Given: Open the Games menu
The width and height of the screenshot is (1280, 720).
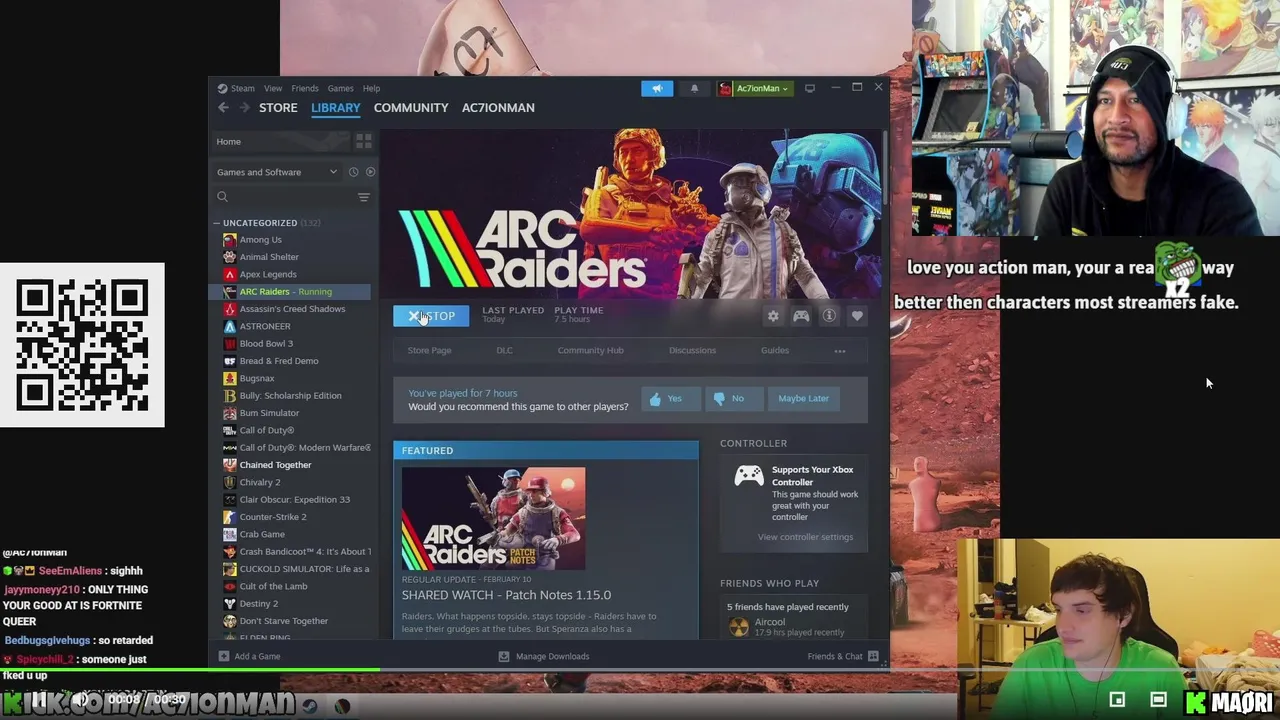Looking at the screenshot, I should (340, 88).
